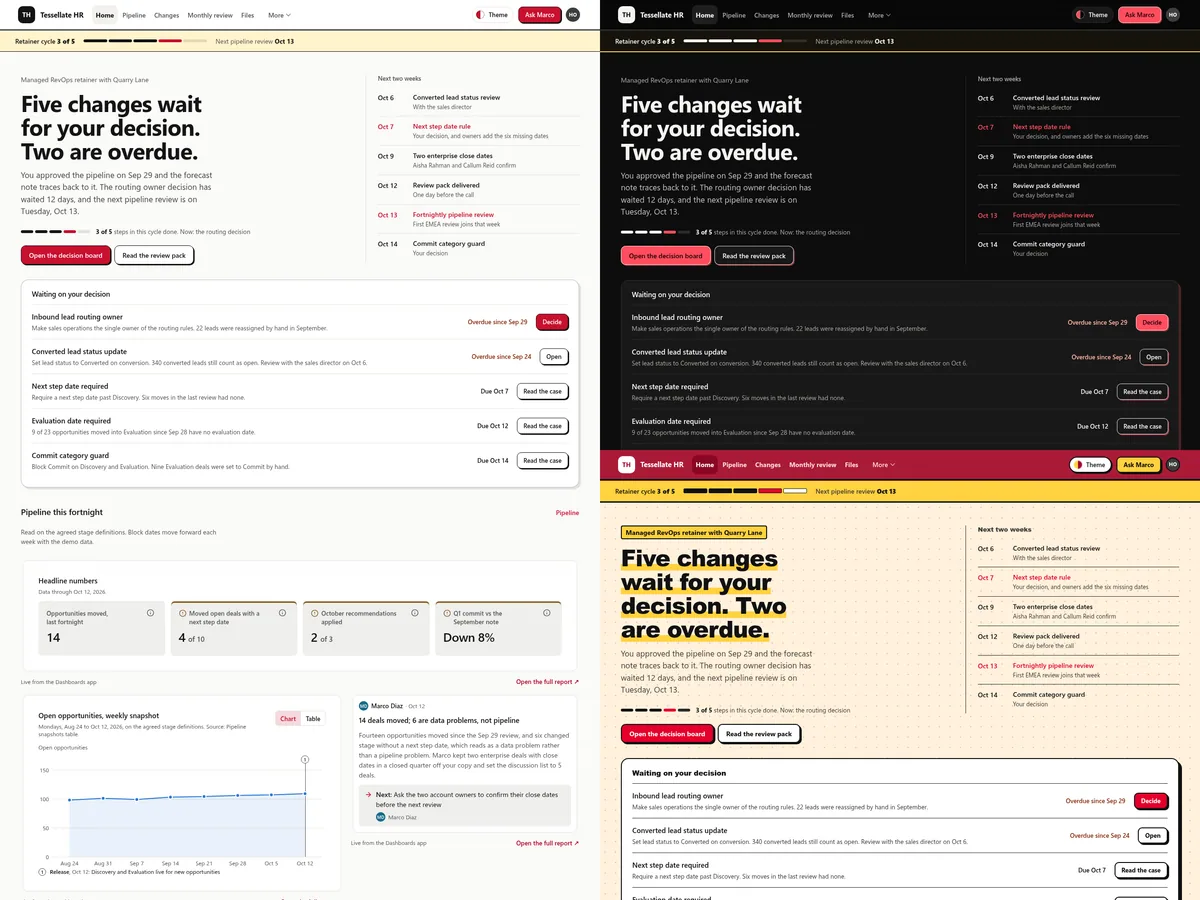The width and height of the screenshot is (1200, 900).
Task: Click Decide for Inbound lead routing, light panel
Action: click(x=552, y=322)
